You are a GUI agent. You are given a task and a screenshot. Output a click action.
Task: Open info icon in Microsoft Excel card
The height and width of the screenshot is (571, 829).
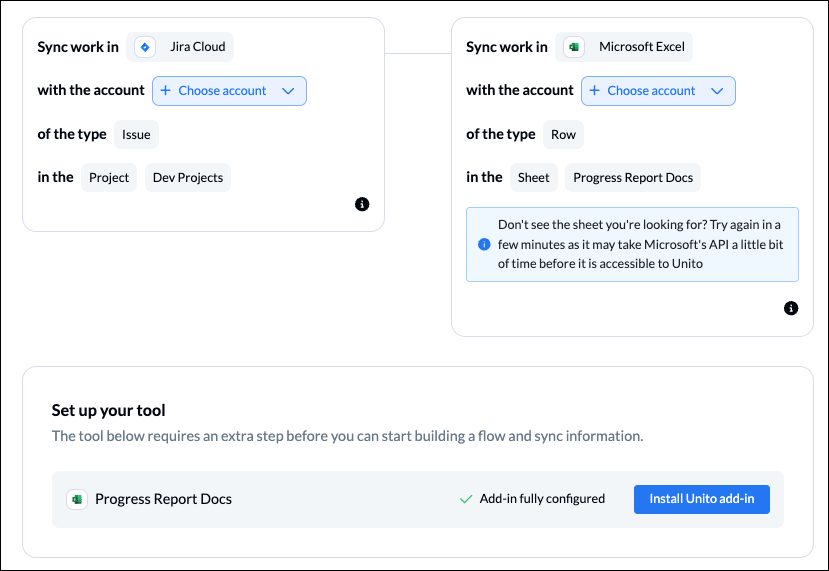tap(791, 308)
